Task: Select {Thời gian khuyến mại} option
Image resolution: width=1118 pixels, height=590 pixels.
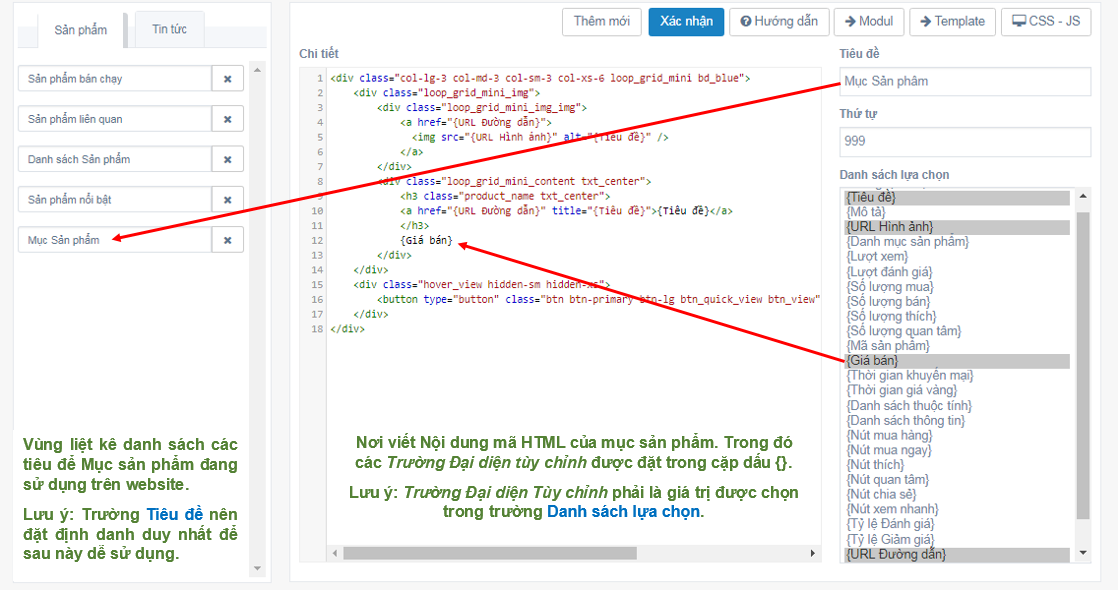Action: coord(957,375)
